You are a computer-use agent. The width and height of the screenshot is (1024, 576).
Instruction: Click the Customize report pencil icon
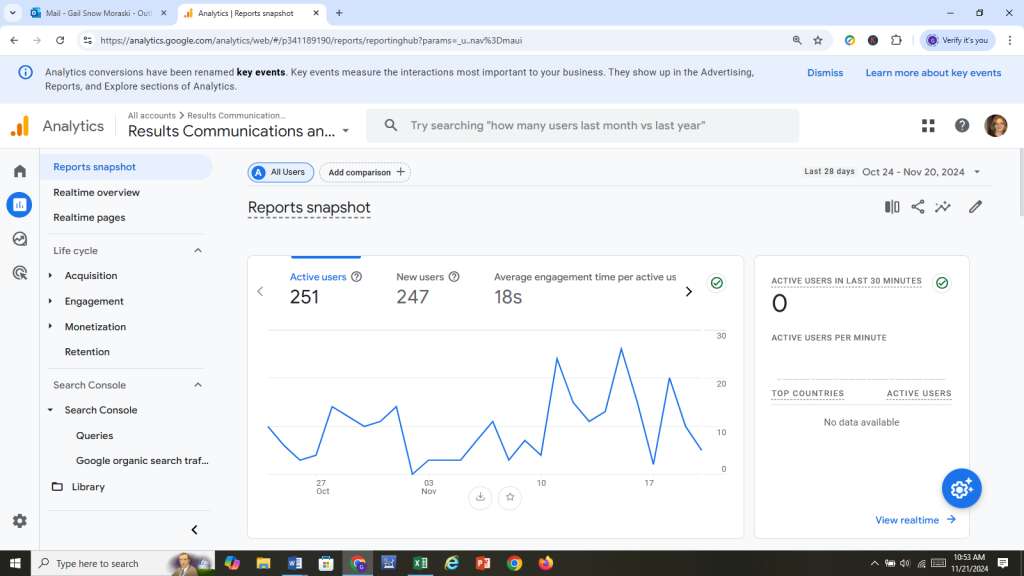pyautogui.click(x=975, y=207)
